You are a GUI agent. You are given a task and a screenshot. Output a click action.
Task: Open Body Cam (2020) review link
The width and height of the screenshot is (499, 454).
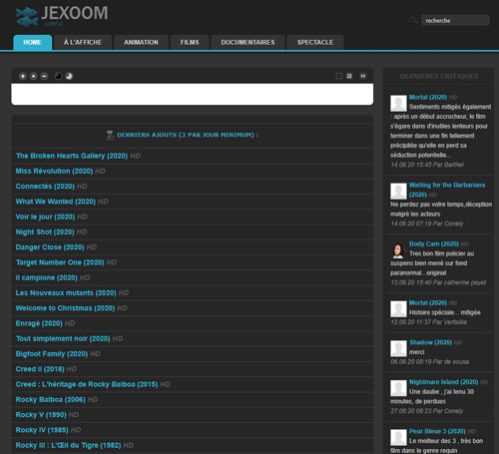tap(434, 244)
